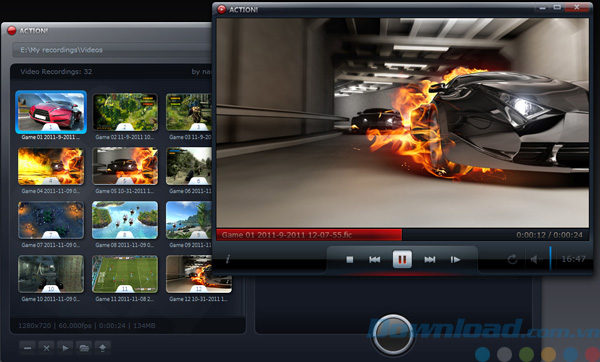The width and height of the screenshot is (600, 362).
Task: Click the Action! red logo in manager window
Action: click(x=11, y=30)
